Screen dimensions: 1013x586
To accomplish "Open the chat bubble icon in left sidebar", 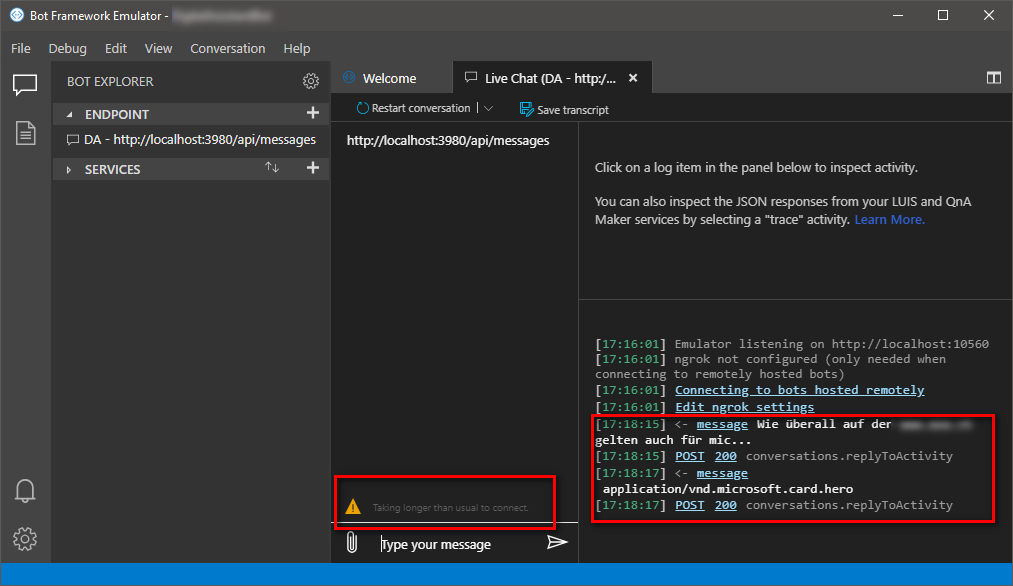I will [x=25, y=84].
